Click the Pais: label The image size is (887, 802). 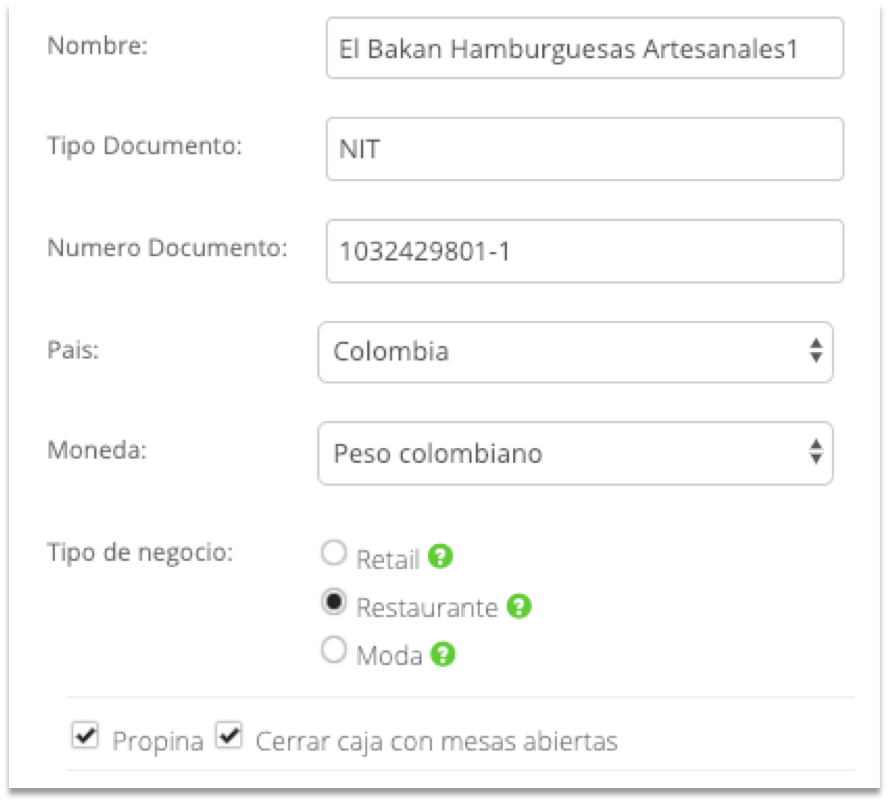point(73,350)
